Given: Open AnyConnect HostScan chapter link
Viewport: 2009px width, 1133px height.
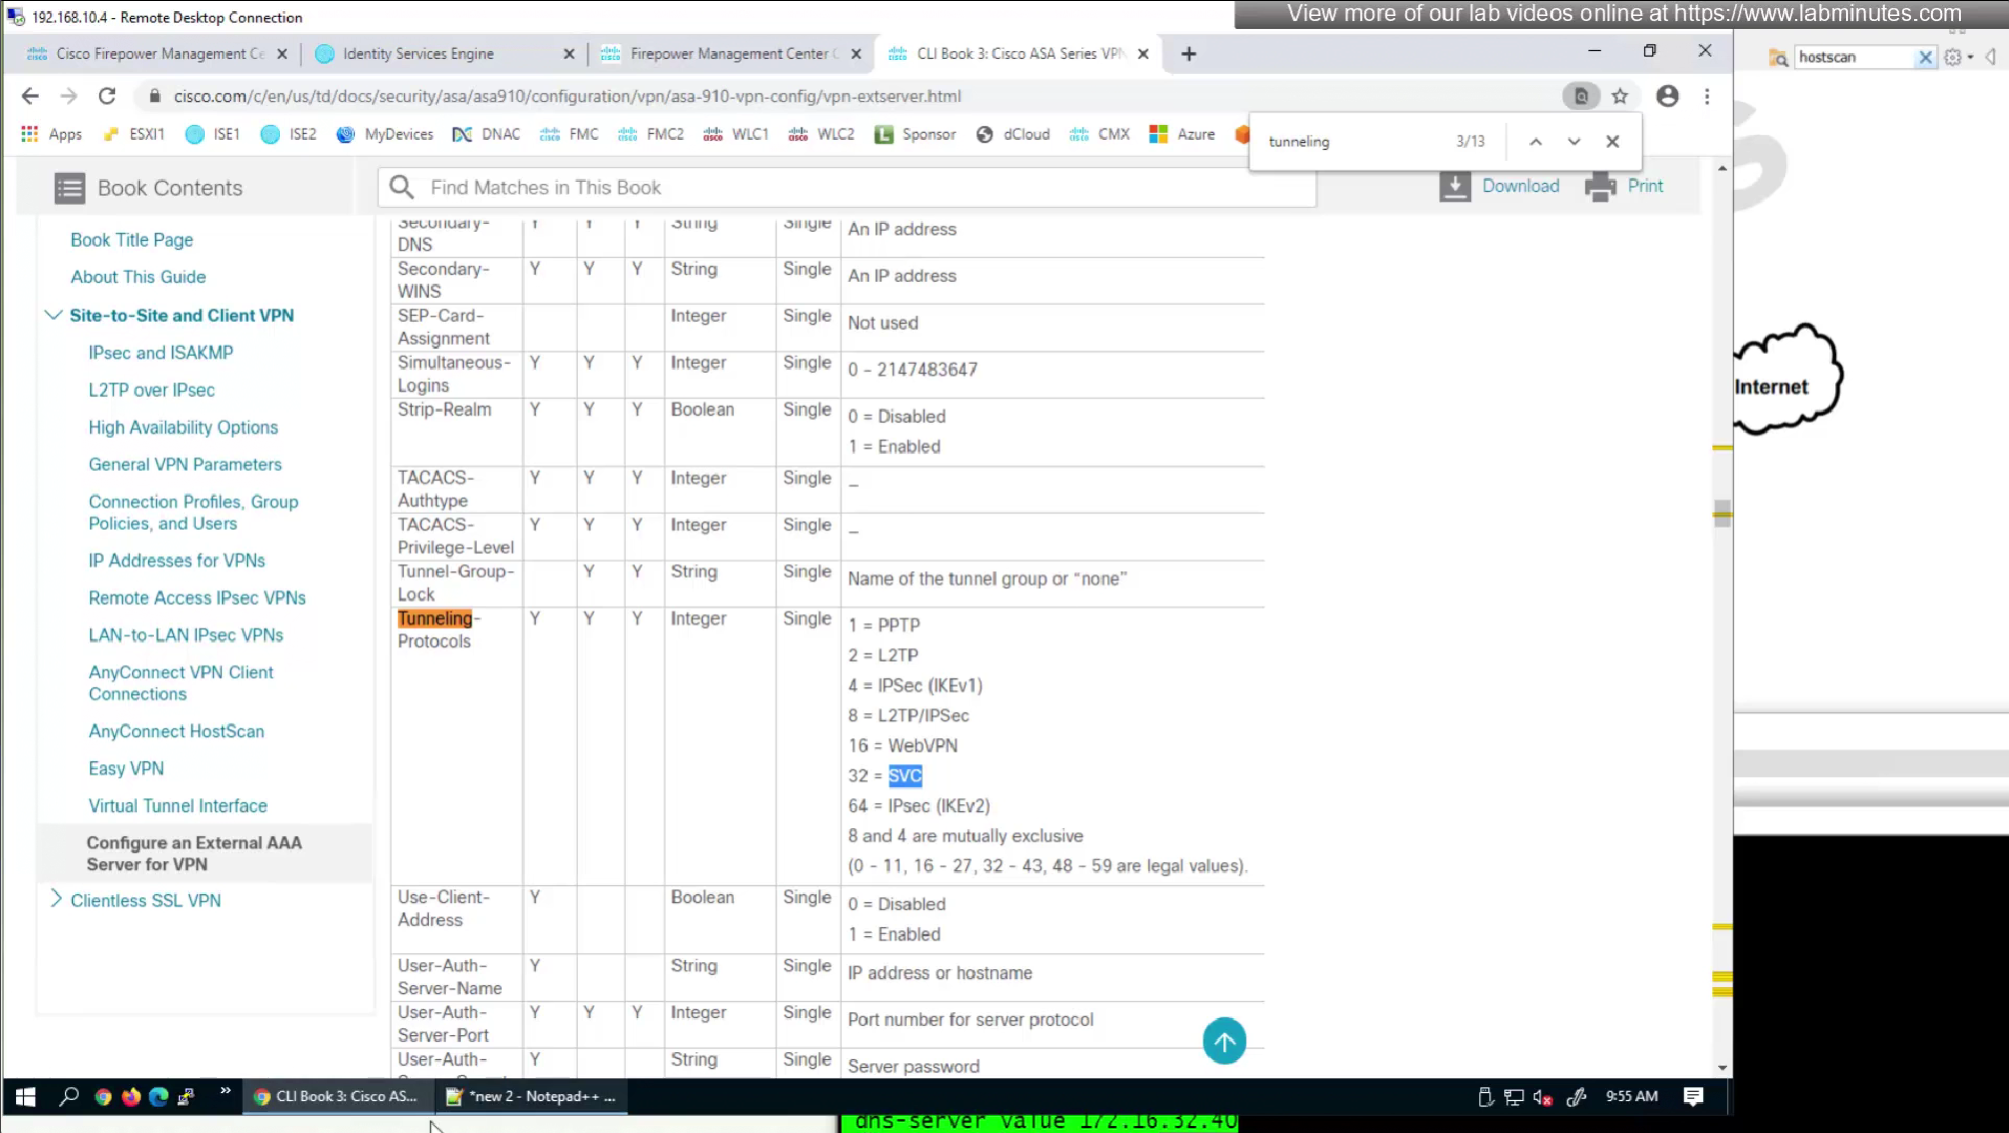Looking at the screenshot, I should (176, 731).
